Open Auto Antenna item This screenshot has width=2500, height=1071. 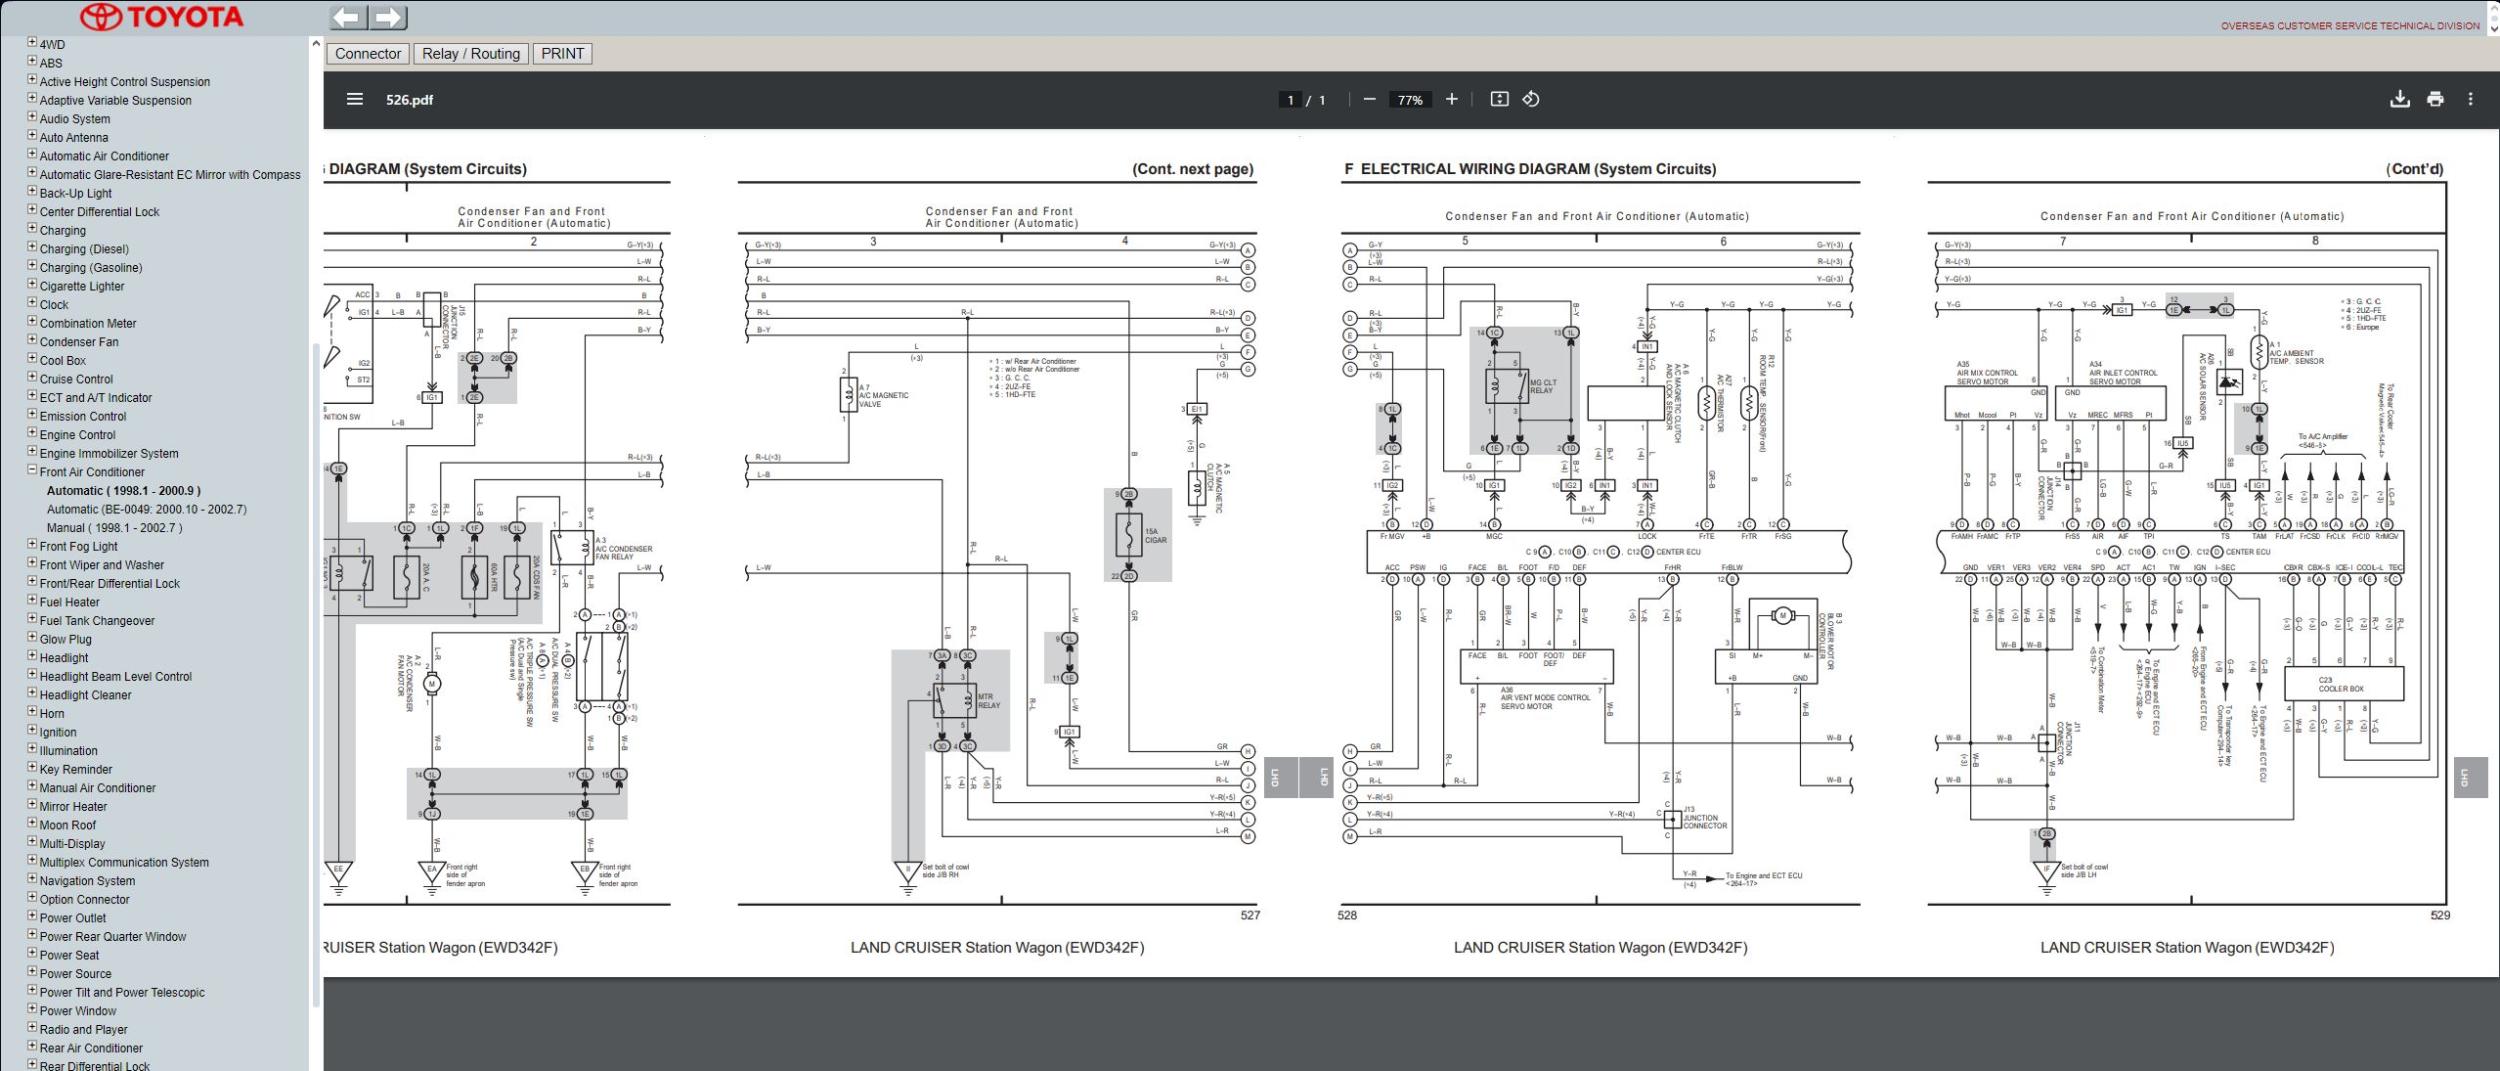(74, 138)
